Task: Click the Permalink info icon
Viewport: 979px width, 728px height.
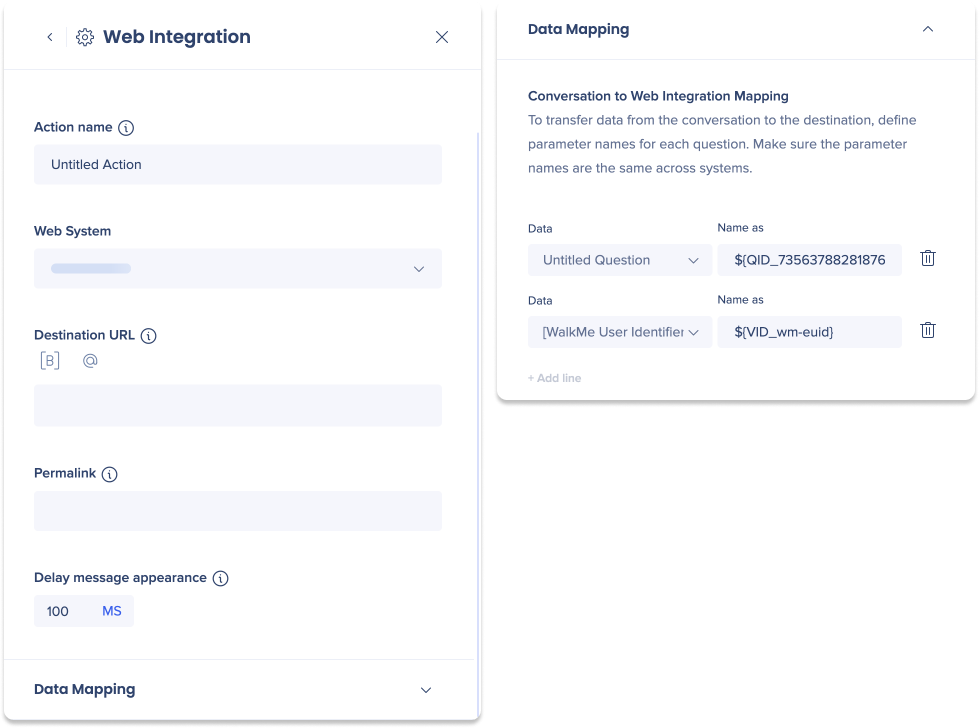Action: click(109, 475)
